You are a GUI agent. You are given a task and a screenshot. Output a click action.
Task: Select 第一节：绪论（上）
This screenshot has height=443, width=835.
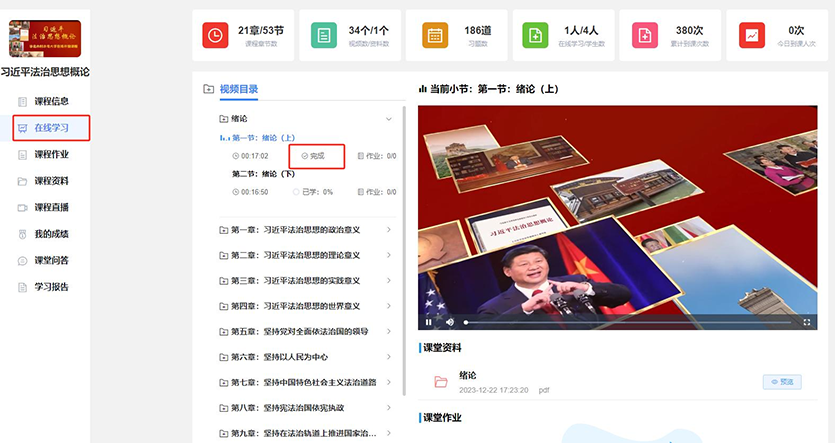click(x=264, y=138)
